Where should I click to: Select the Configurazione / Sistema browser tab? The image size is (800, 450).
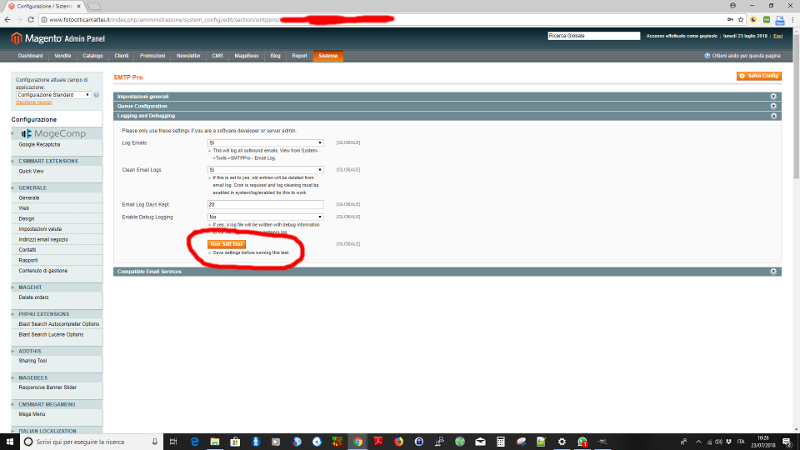(45, 6)
